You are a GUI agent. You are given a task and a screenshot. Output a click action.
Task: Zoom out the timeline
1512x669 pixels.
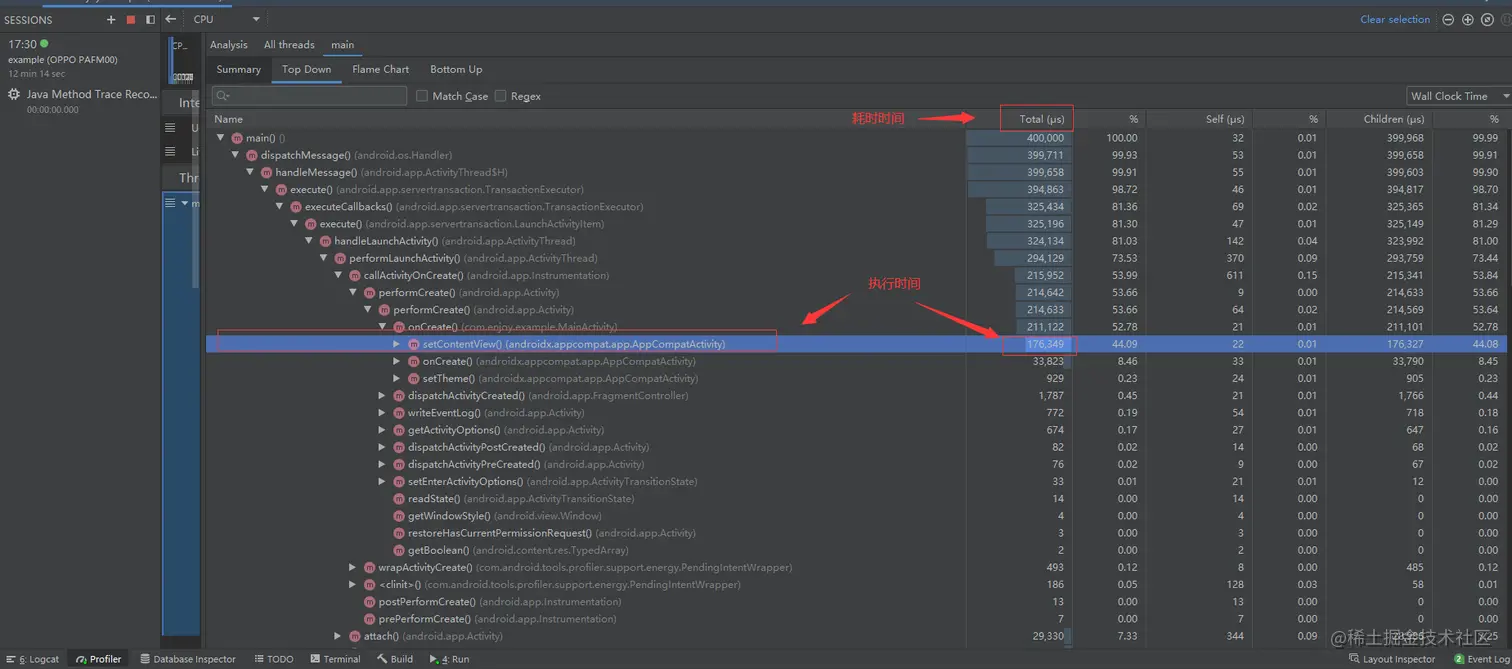(x=1448, y=20)
